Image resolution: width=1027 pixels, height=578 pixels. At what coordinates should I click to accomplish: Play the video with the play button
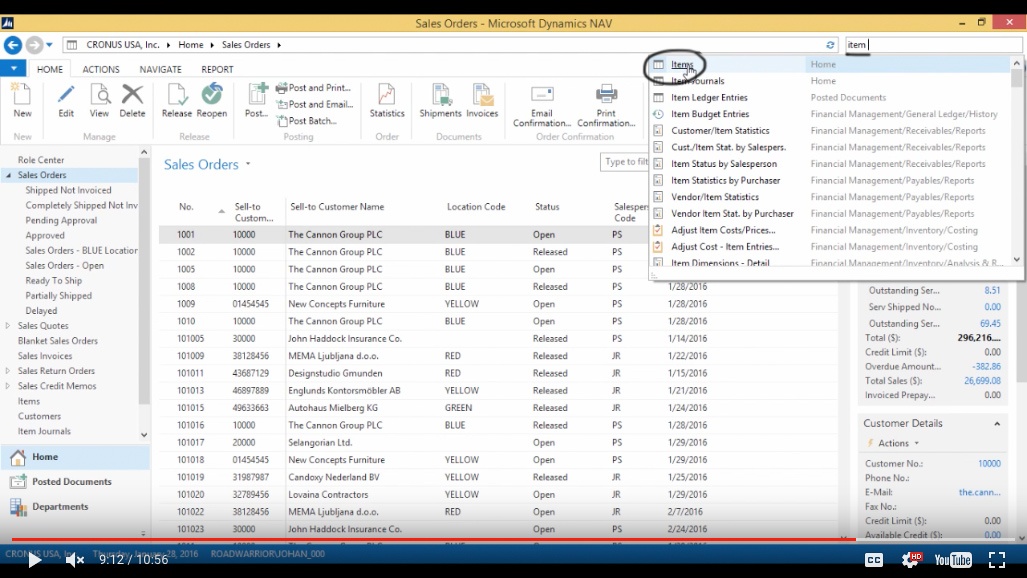[34, 560]
